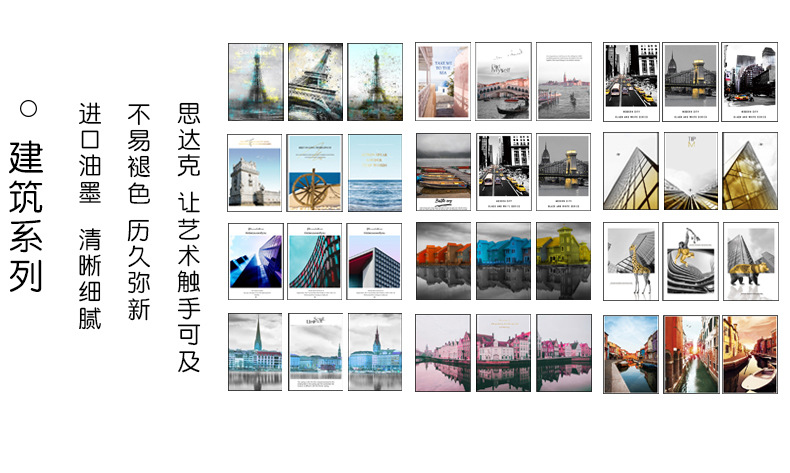Select the 'TIP' golden skyscrapers sky-view print
Screen dimensions: 790x473
click(690, 172)
